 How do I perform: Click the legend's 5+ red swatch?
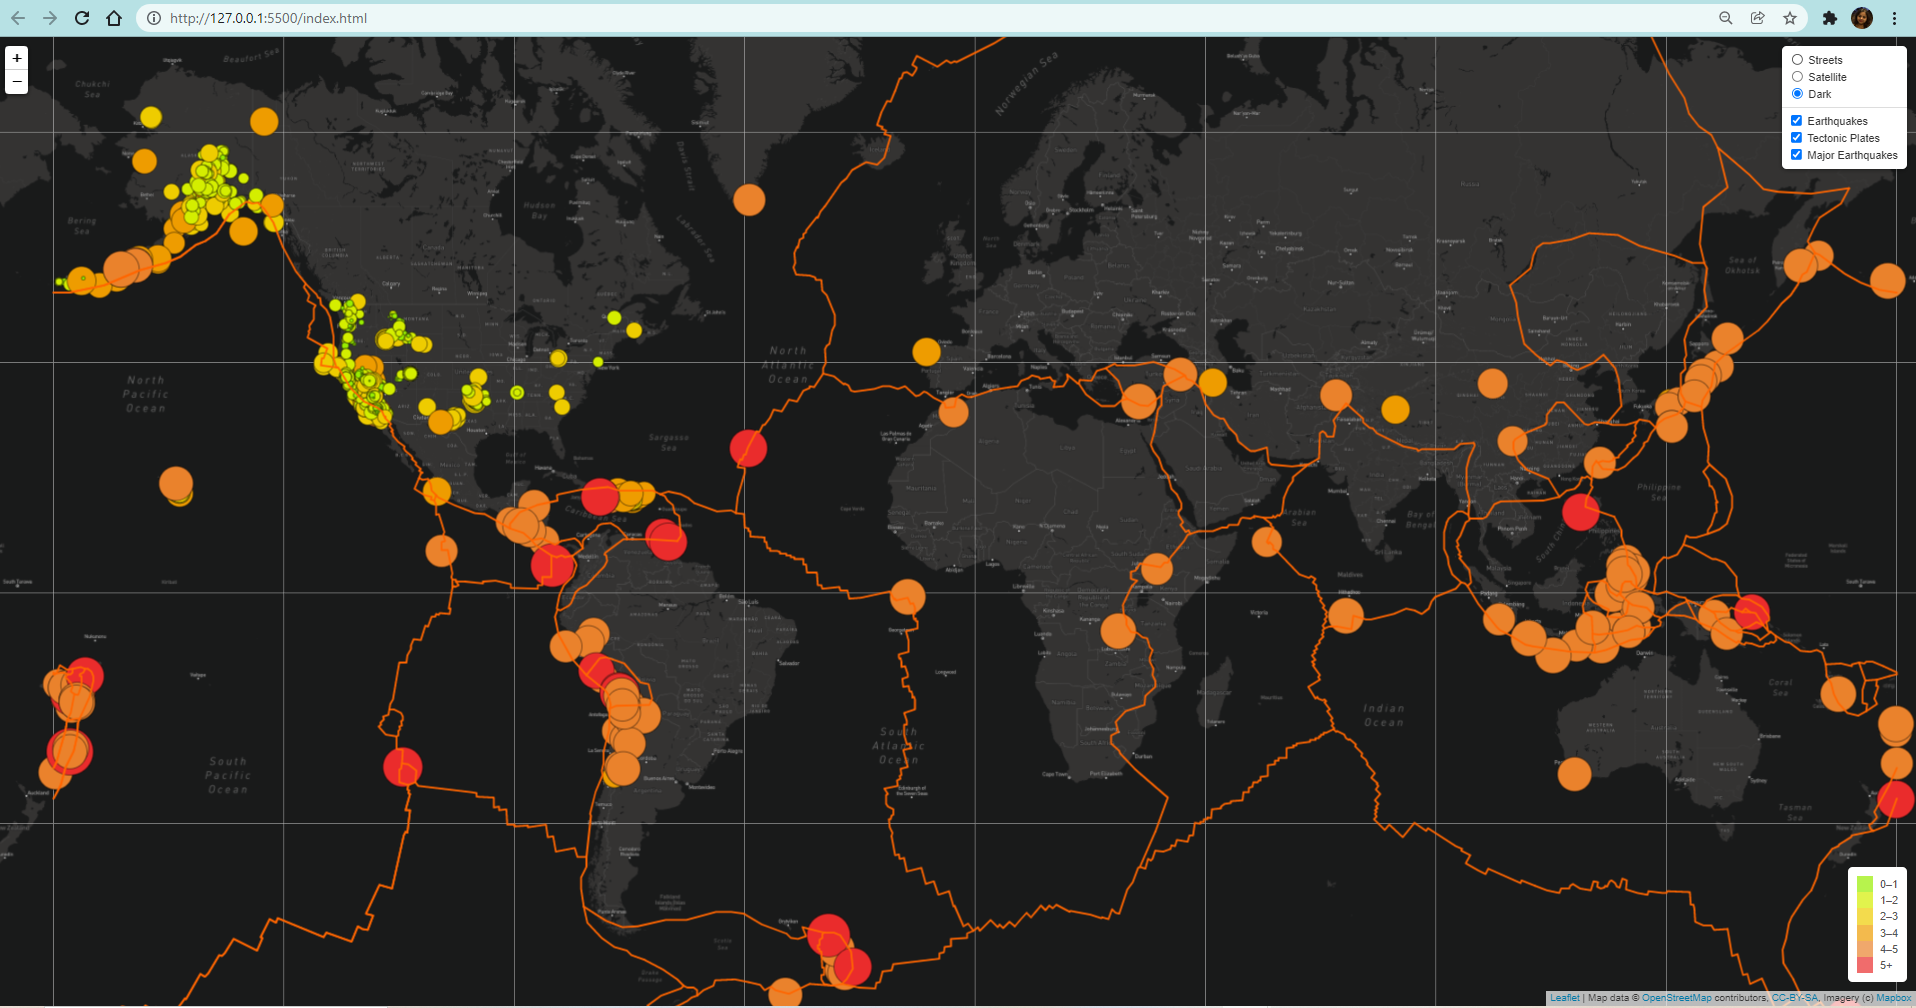(x=1865, y=965)
